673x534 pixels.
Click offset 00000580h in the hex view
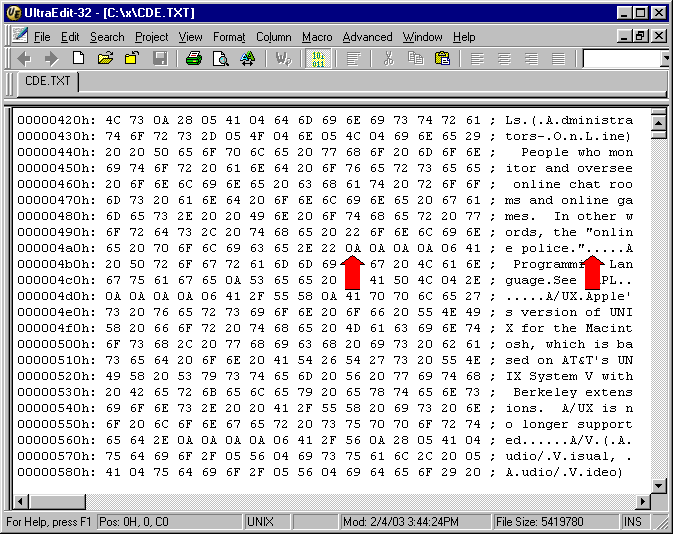56,472
